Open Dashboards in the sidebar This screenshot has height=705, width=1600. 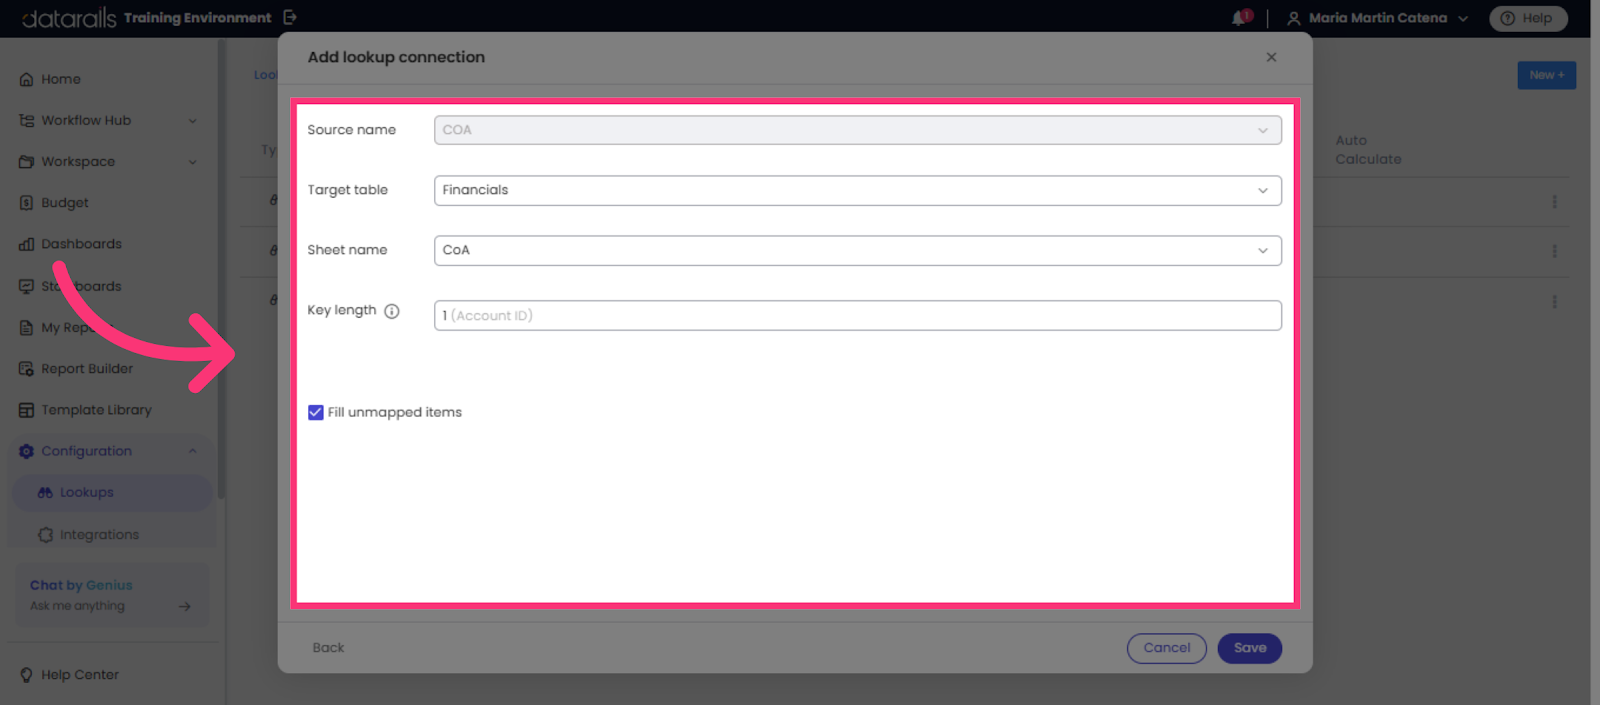tap(81, 244)
